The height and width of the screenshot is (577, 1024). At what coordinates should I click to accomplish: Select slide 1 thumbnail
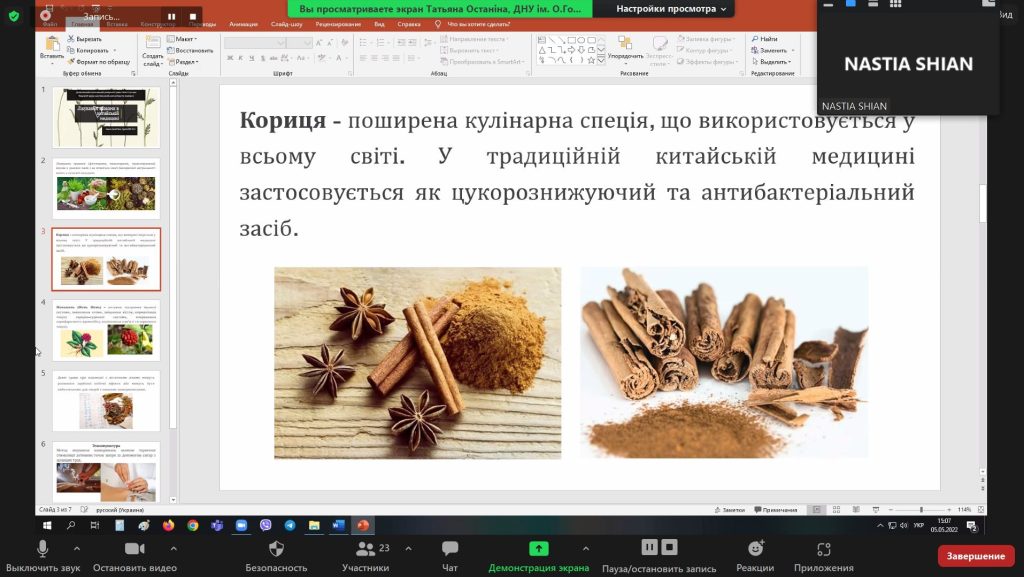pos(106,117)
